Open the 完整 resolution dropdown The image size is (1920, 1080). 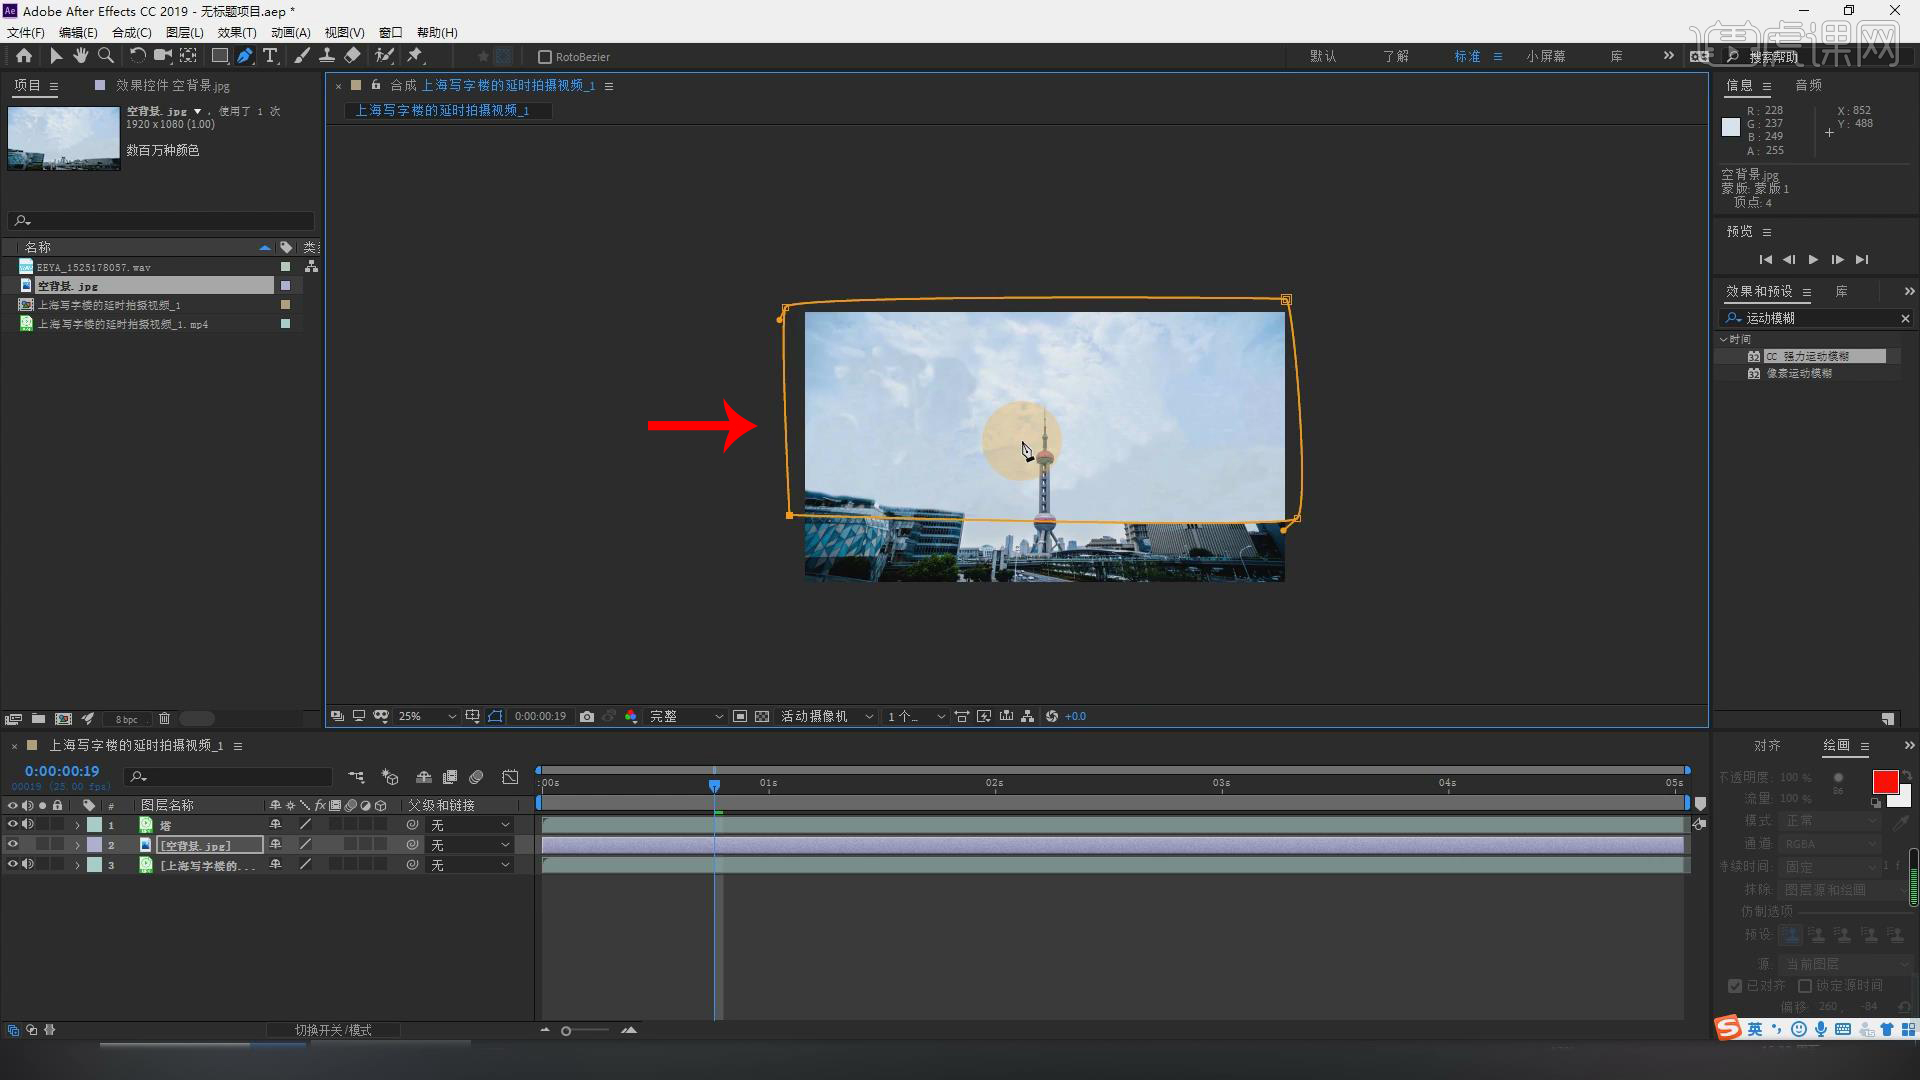[x=686, y=716]
